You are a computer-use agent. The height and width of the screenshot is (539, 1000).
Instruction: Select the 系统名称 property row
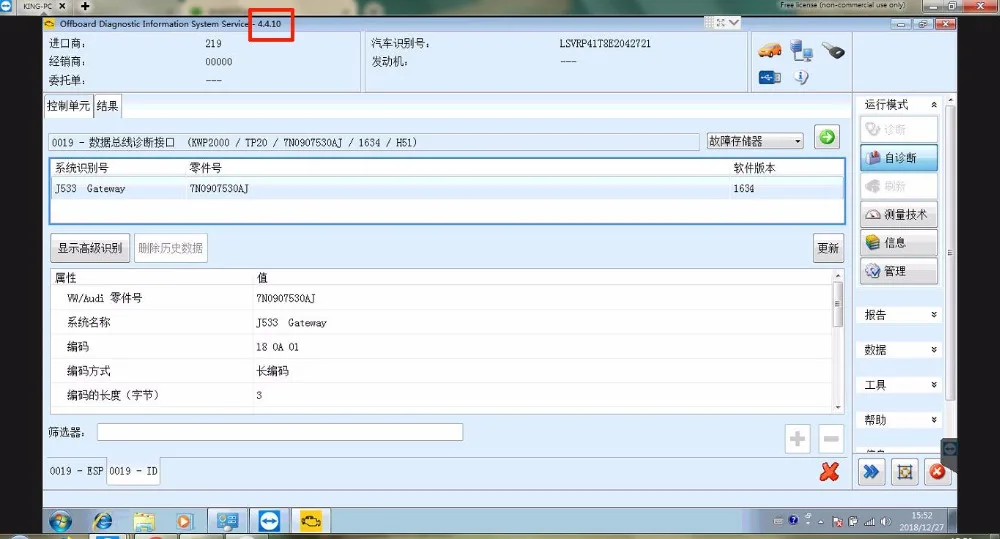[x=441, y=323]
